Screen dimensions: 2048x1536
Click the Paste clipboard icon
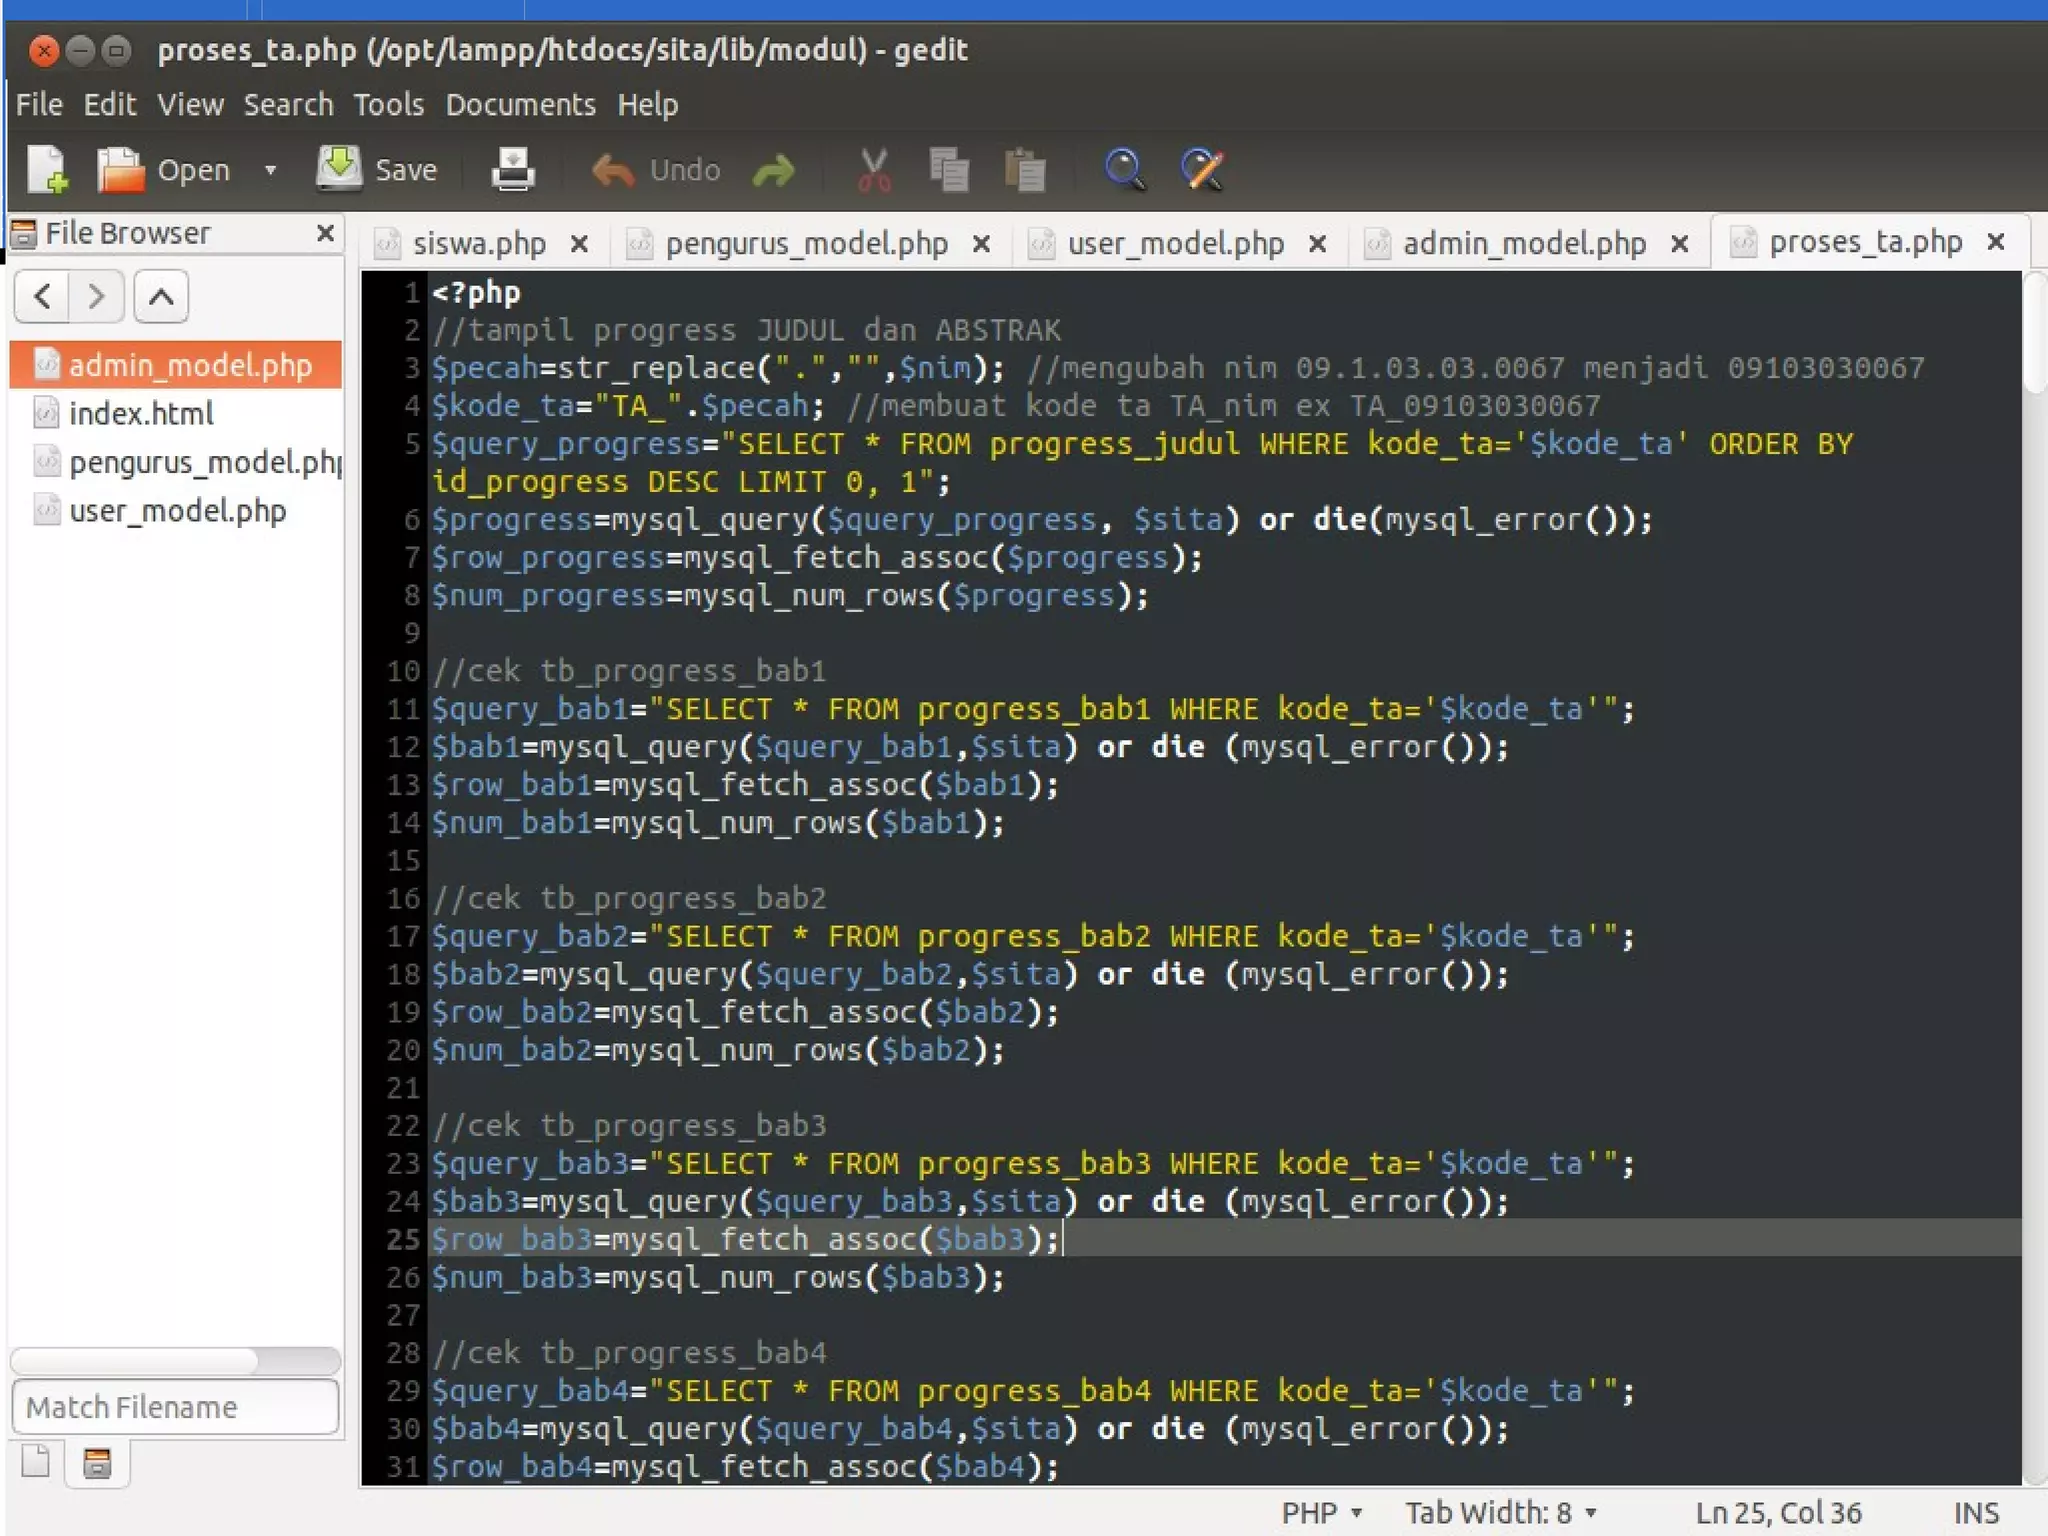tap(1024, 170)
